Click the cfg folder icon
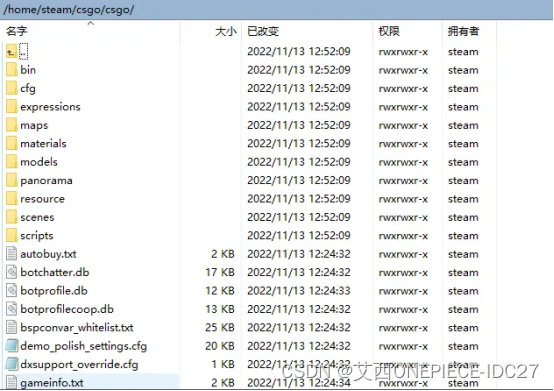Viewport: 554px width, 391px height. (x=11, y=88)
